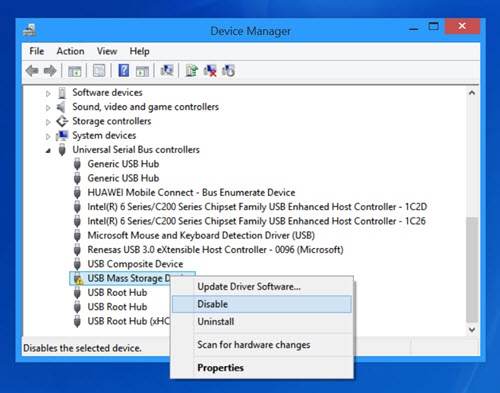Click the Device Manager title bar icon
This screenshot has width=500, height=393.
(x=29, y=30)
